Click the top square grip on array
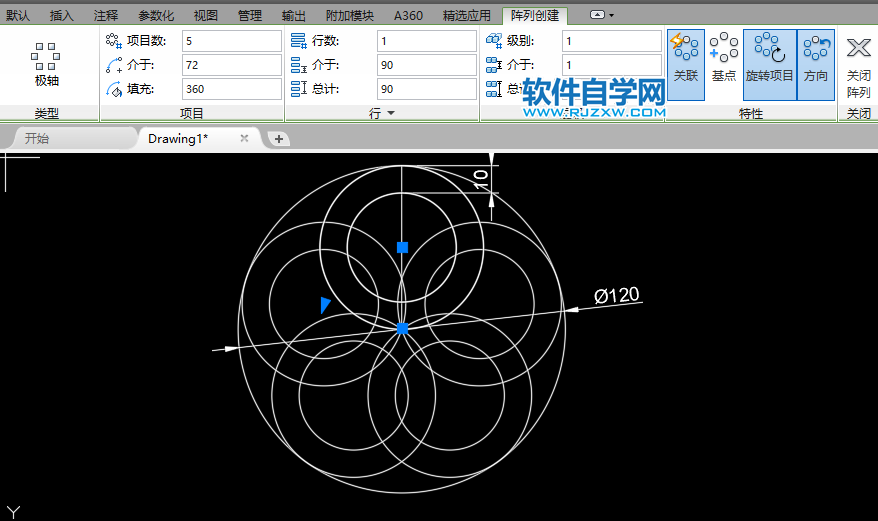Screen dimensions: 878x521 pyautogui.click(x=402, y=247)
